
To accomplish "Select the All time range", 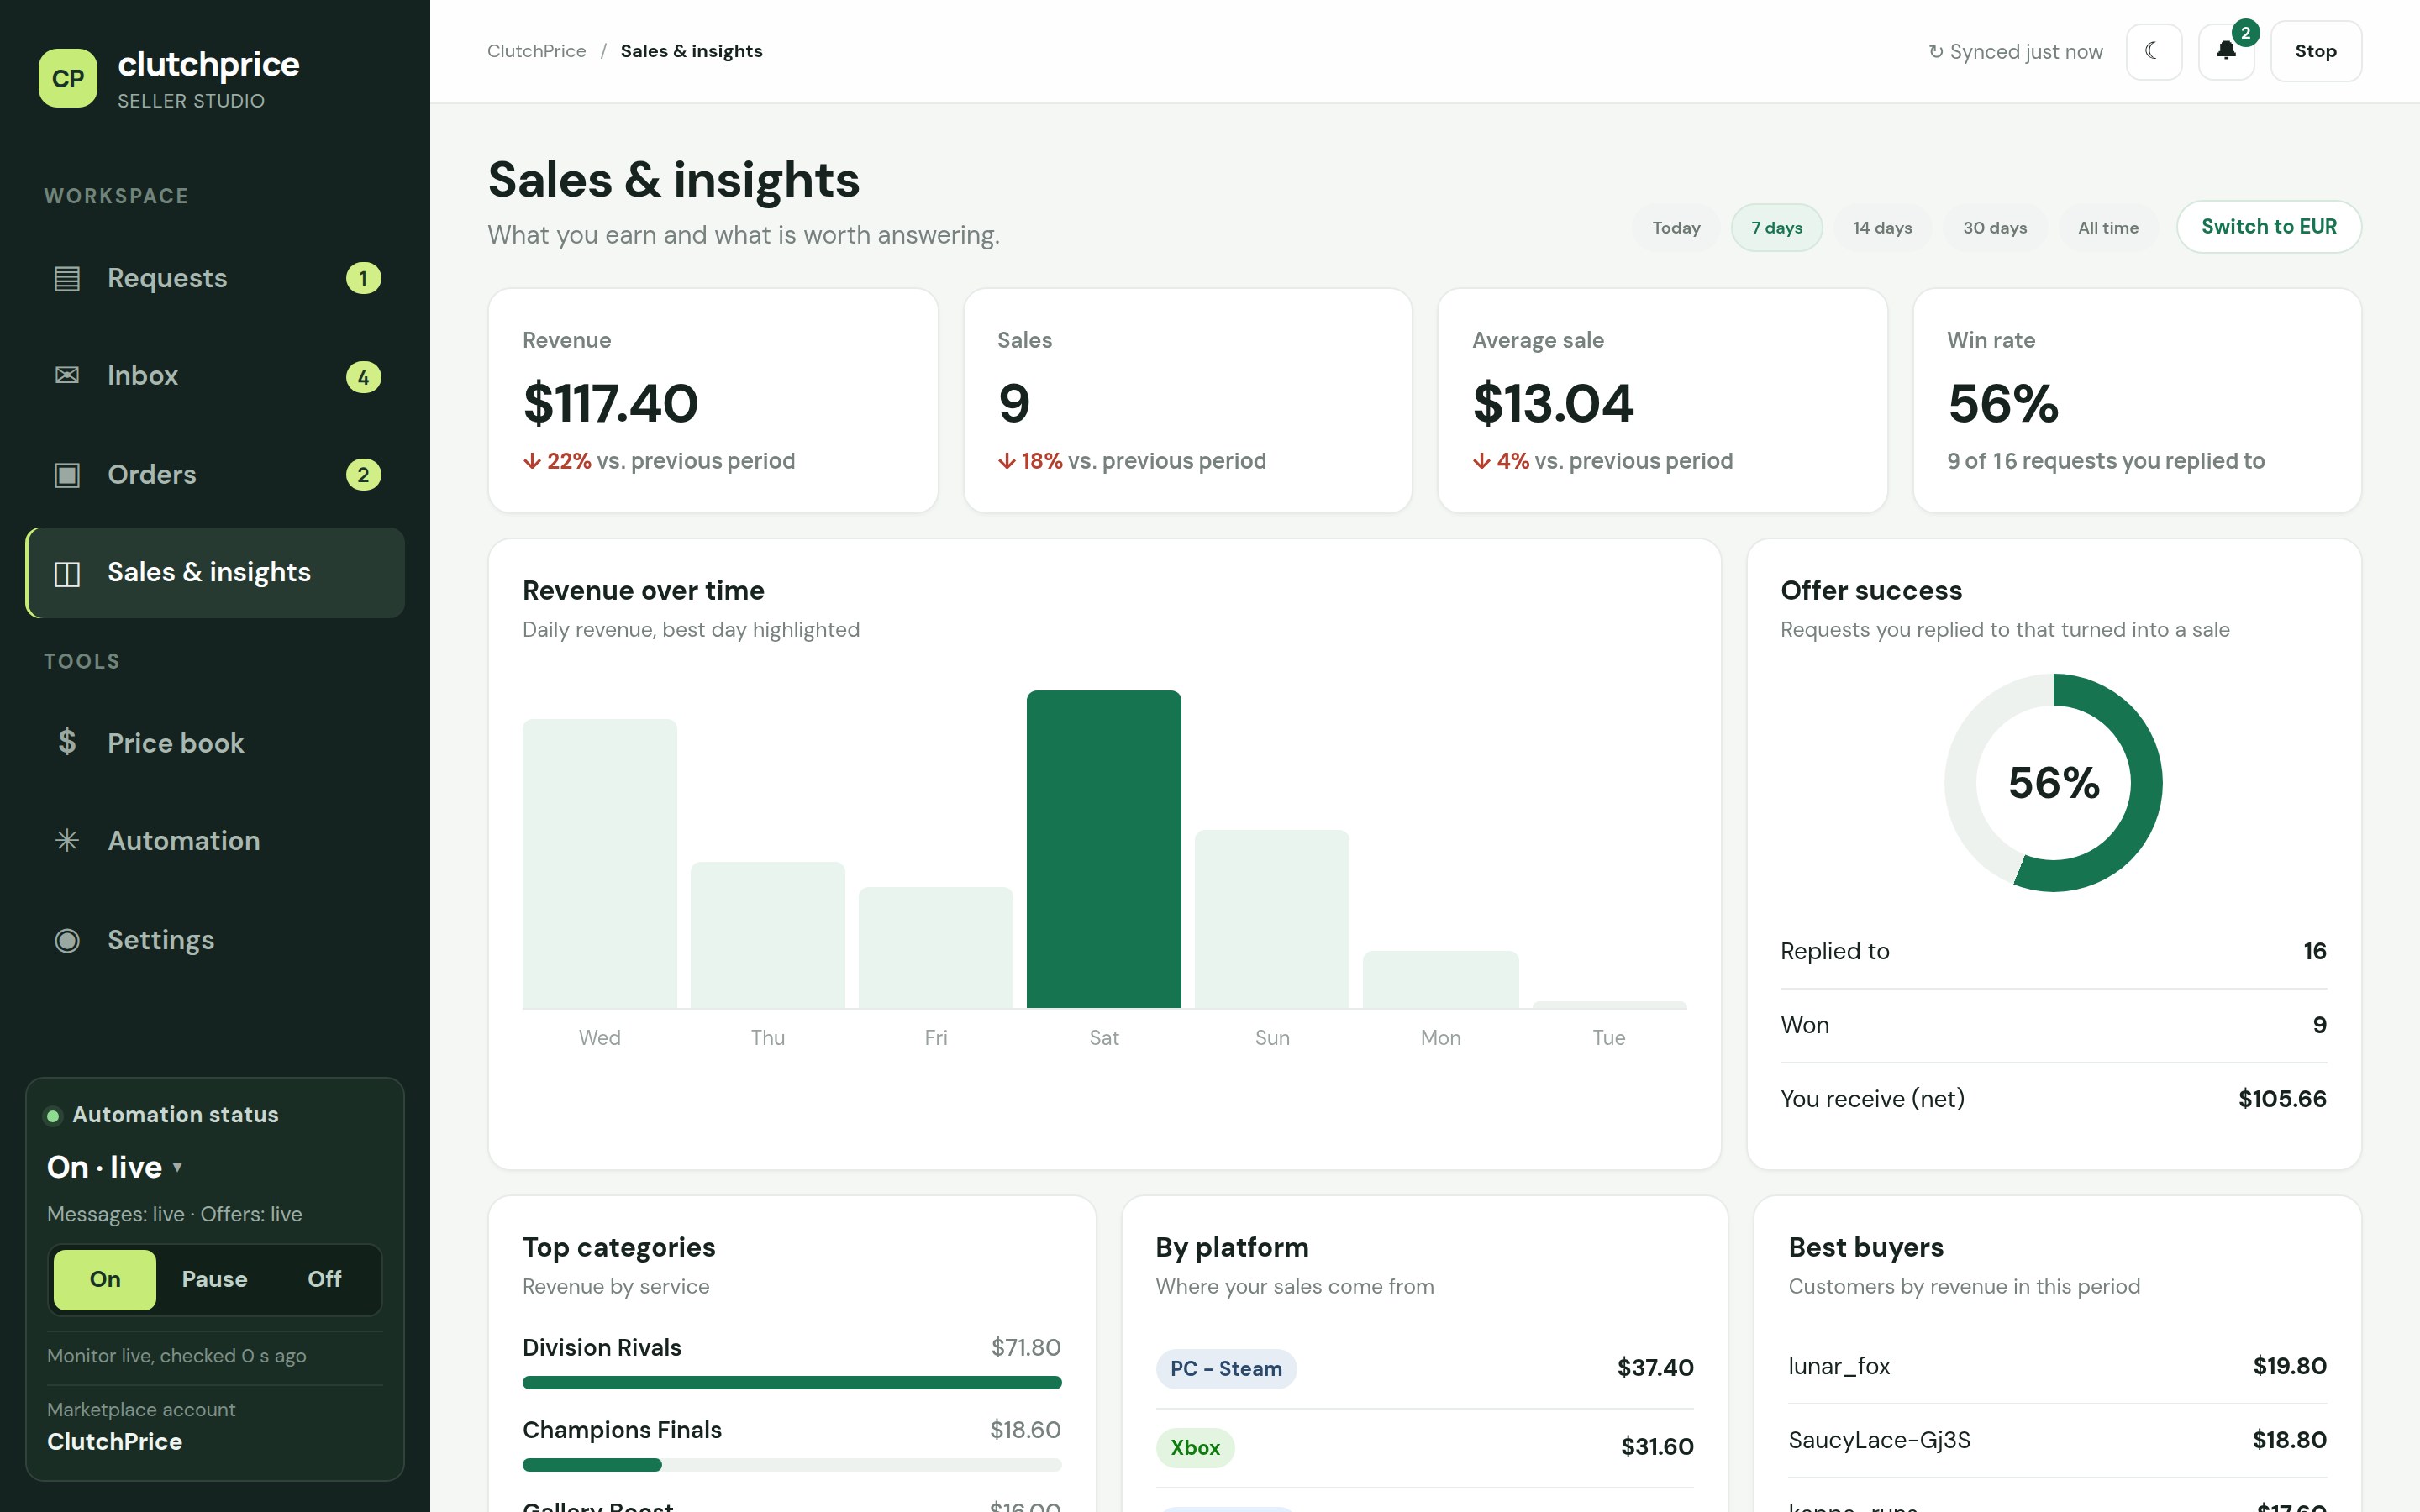I will tap(2108, 228).
